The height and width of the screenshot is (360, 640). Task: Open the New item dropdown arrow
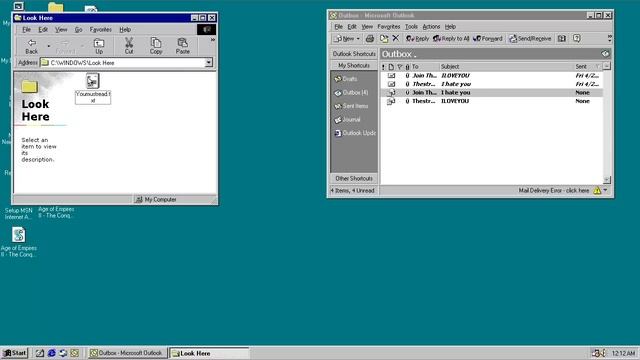click(x=358, y=39)
